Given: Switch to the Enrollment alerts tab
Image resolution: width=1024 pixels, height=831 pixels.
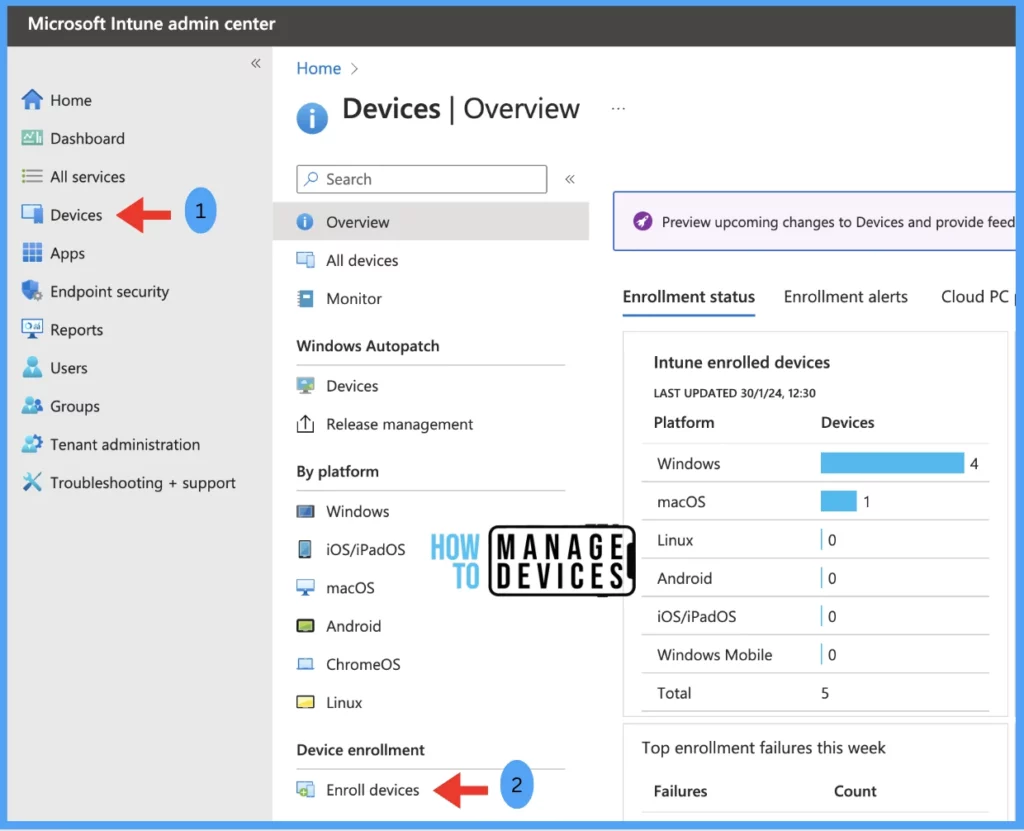Looking at the screenshot, I should pos(845,297).
